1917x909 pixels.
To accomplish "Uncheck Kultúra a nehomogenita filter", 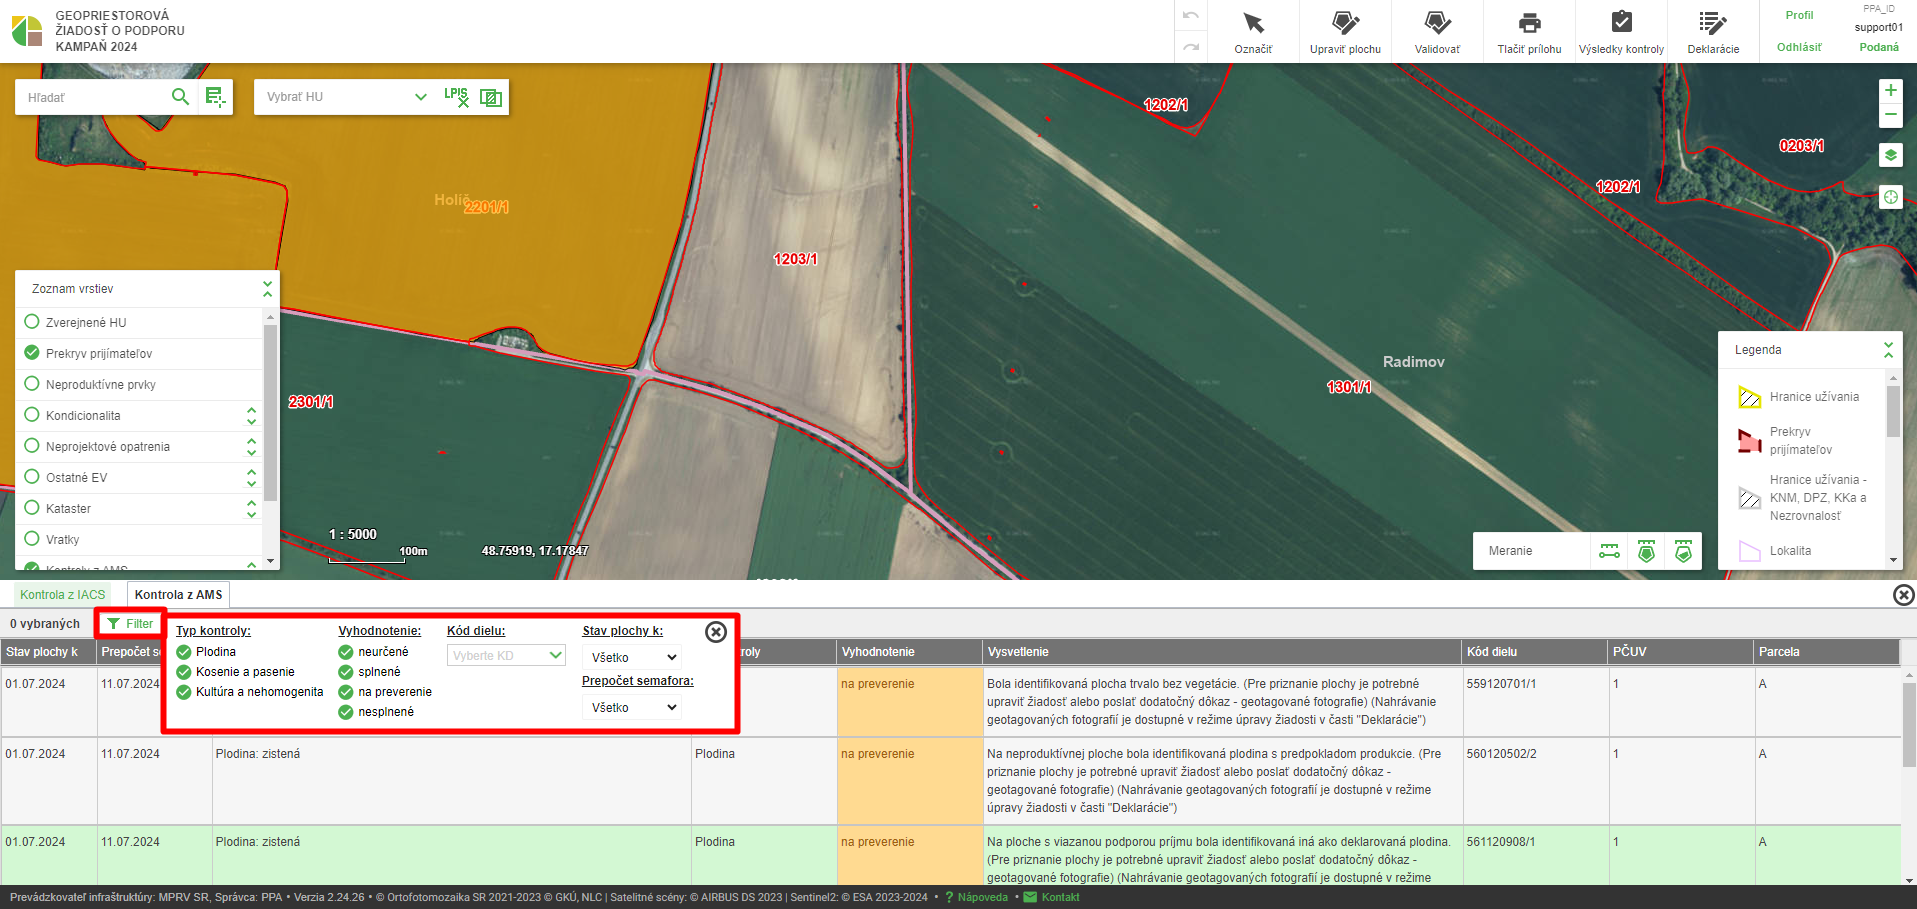I will [x=184, y=692].
